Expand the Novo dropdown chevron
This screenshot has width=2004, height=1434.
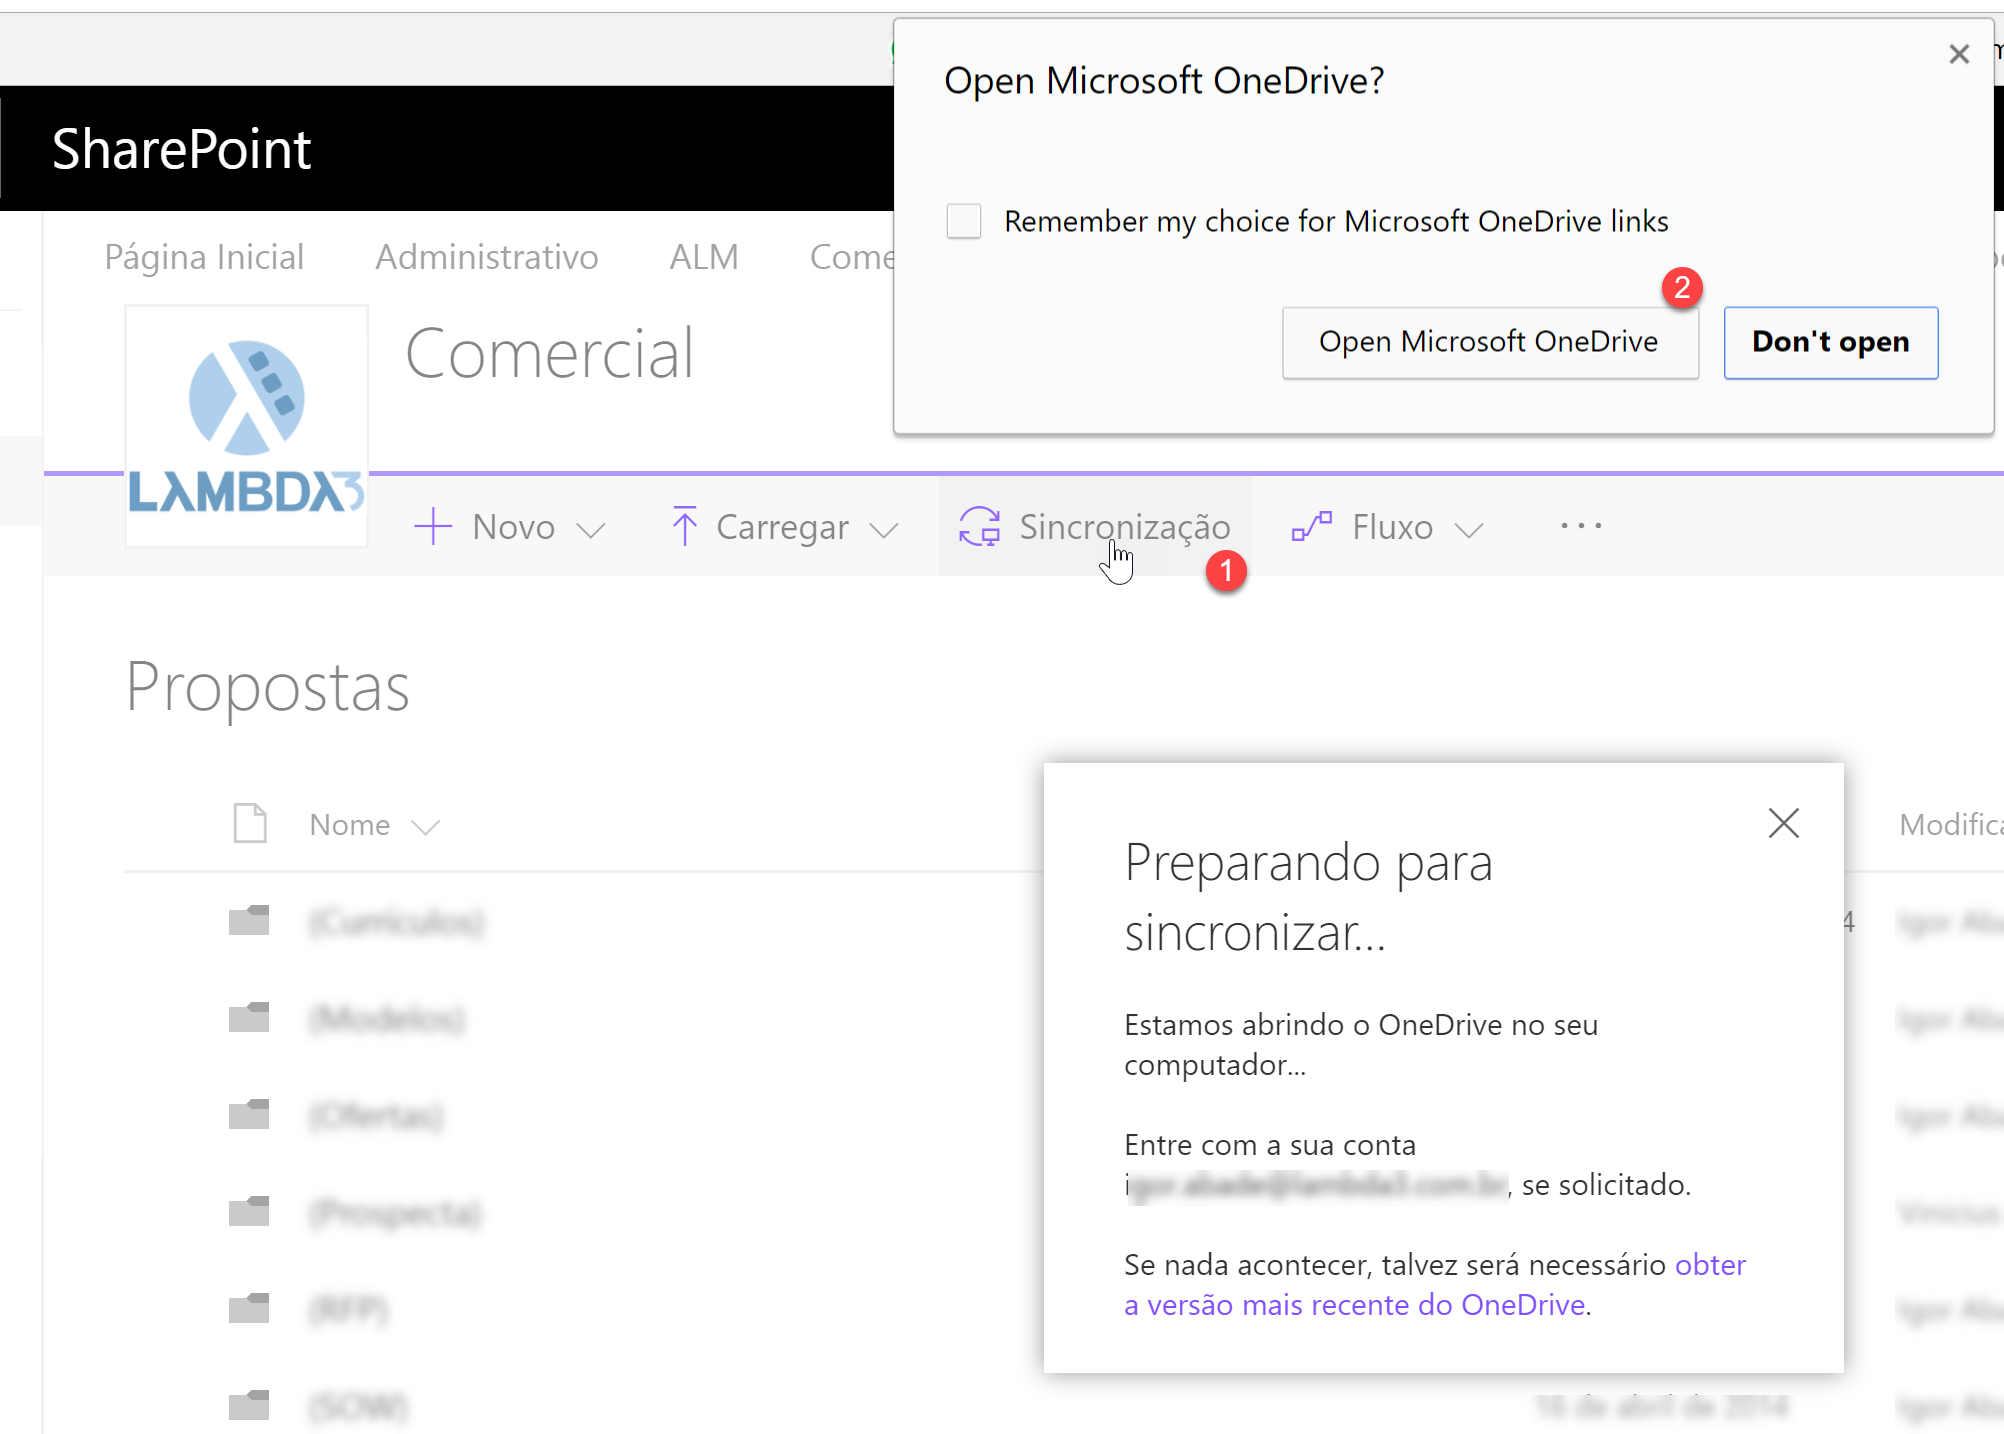coord(591,530)
